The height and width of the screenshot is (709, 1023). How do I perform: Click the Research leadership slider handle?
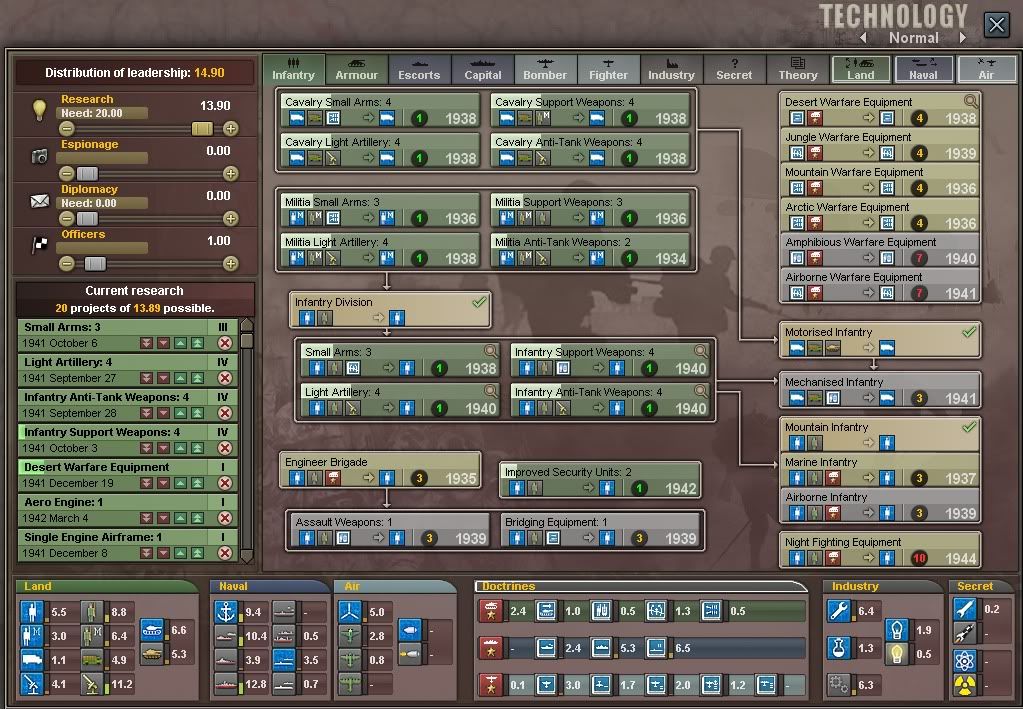point(202,128)
